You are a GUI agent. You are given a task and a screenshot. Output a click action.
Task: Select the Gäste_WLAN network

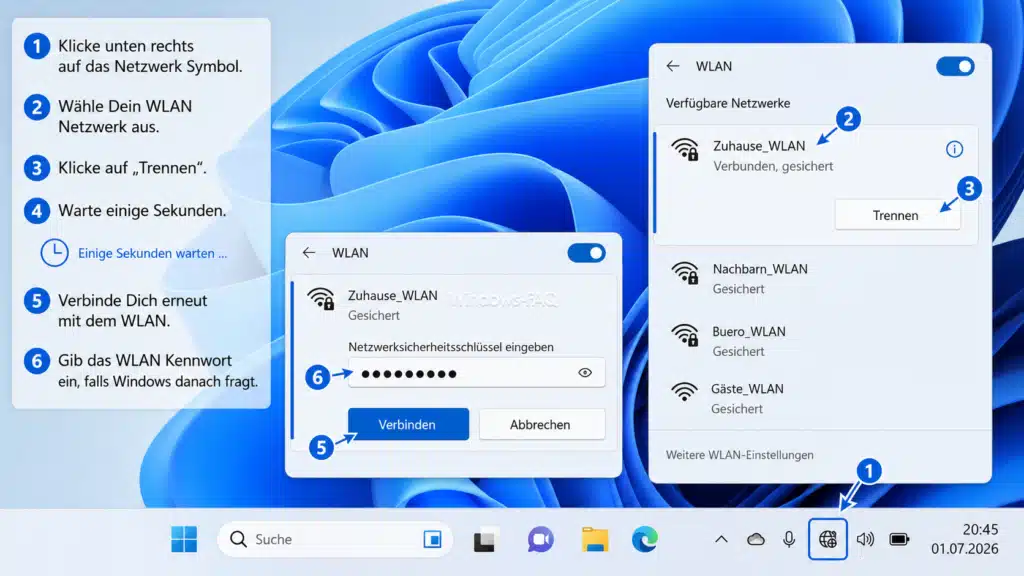816,398
